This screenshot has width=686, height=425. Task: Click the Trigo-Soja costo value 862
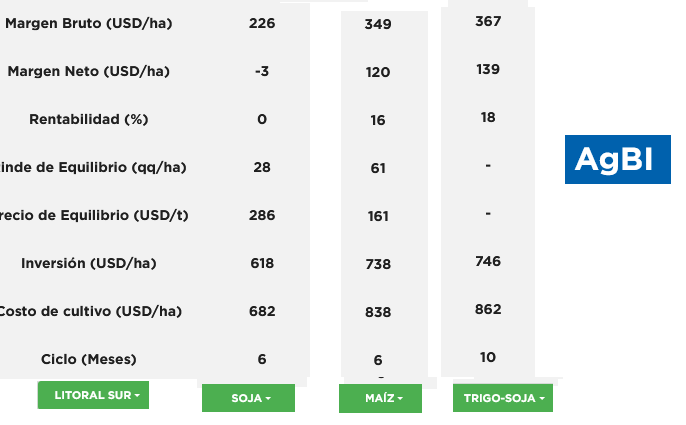488,309
